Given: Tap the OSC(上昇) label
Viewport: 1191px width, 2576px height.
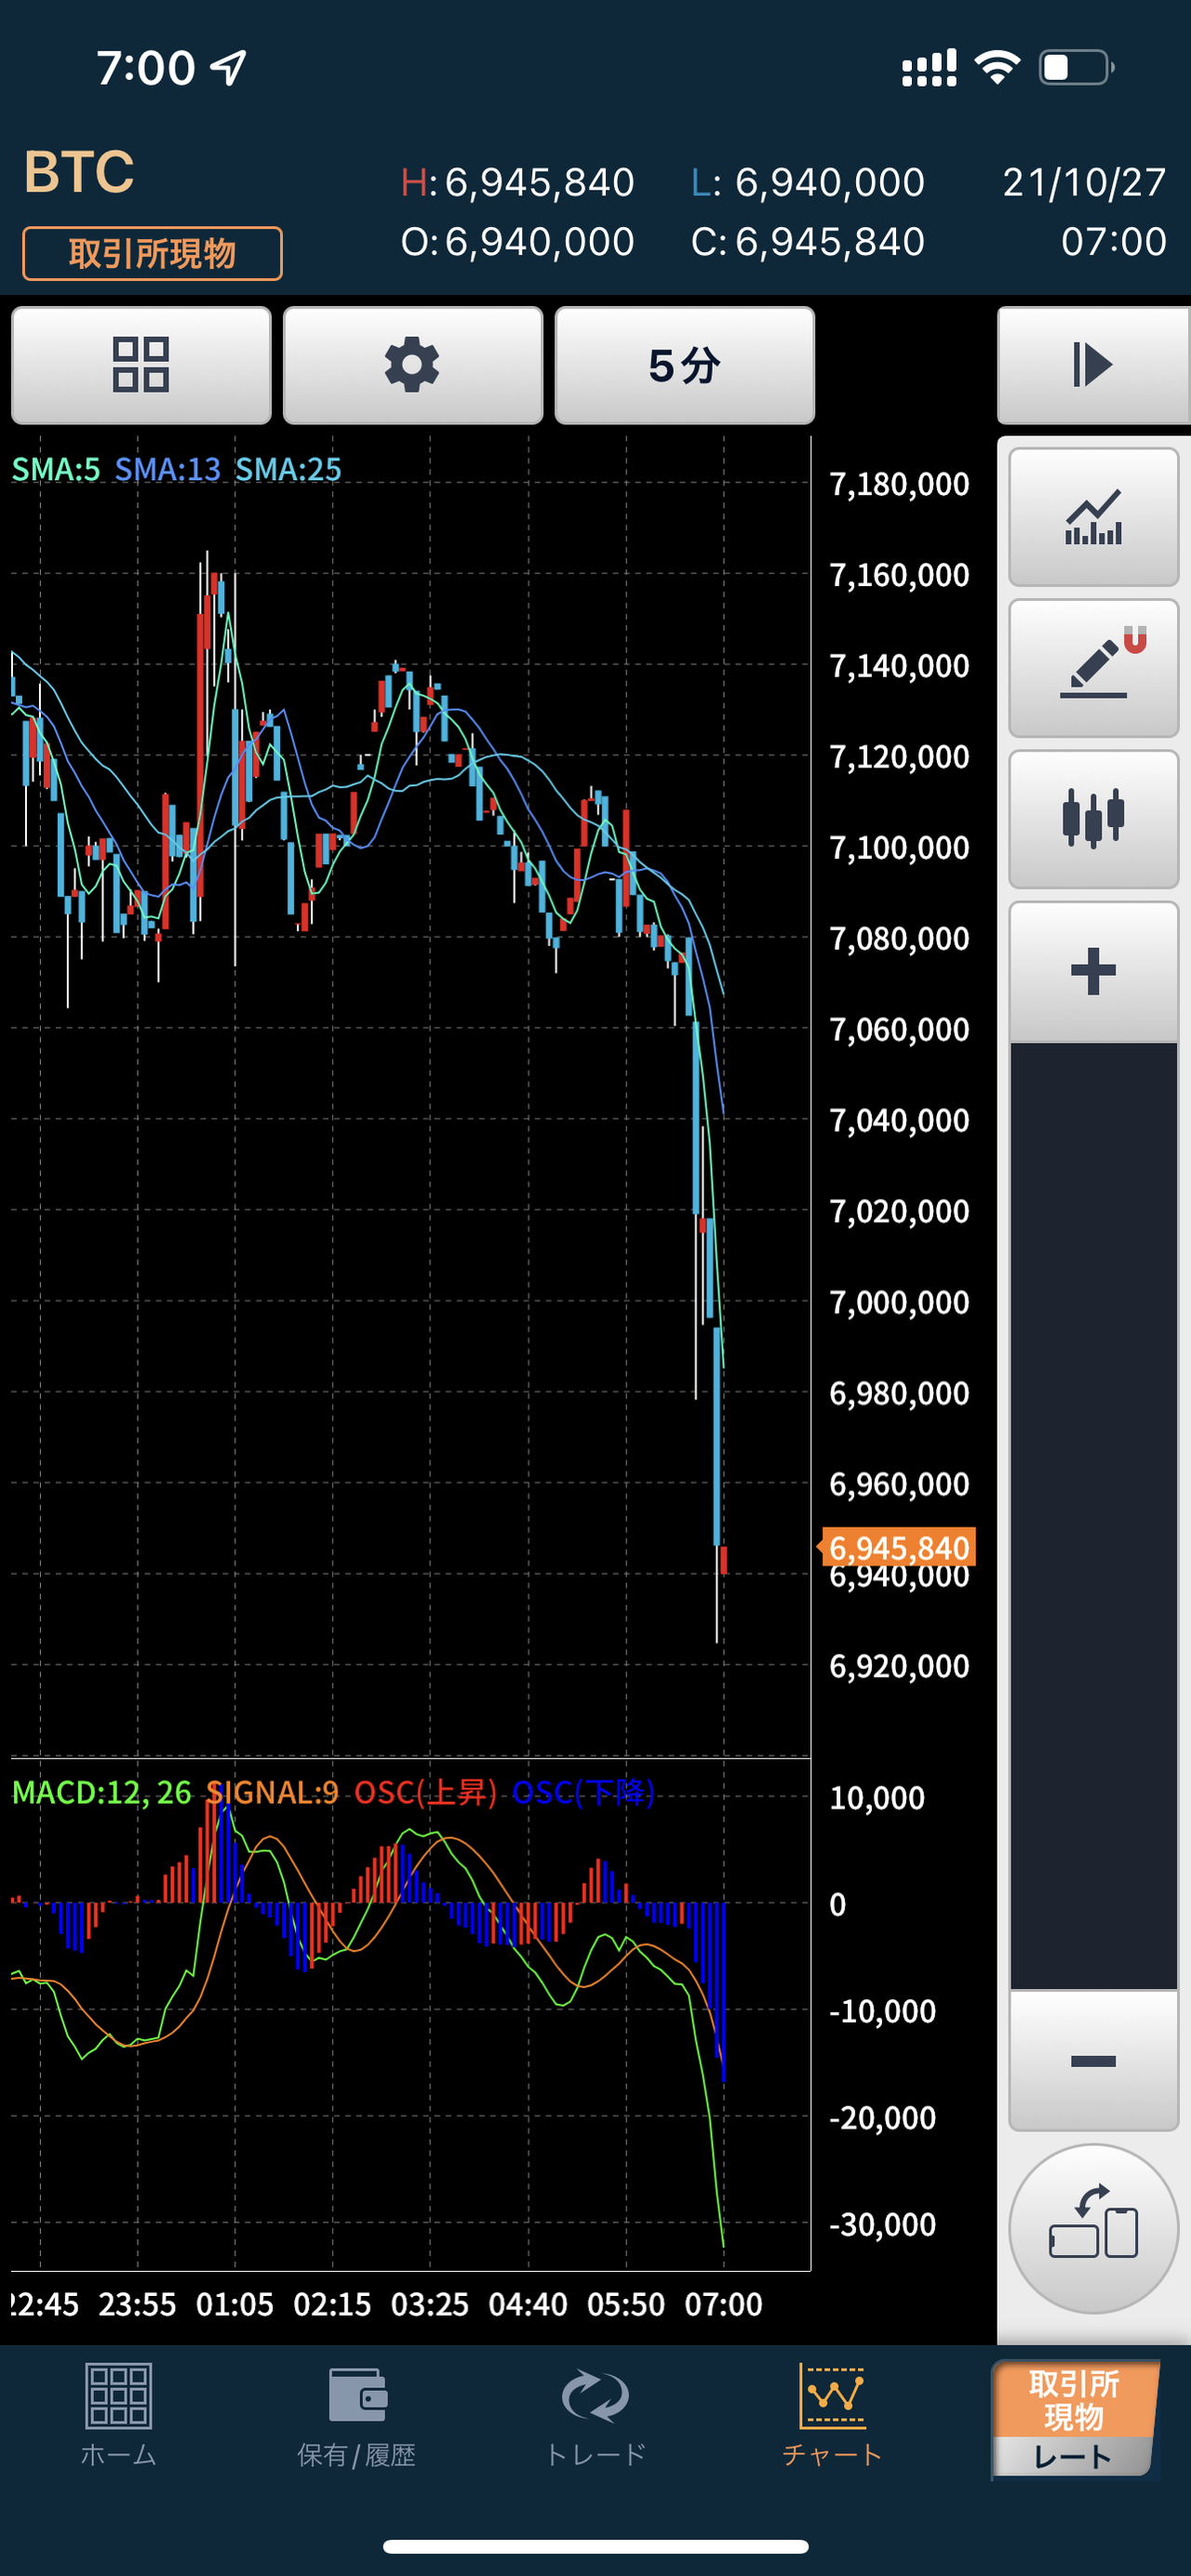Looking at the screenshot, I should [x=425, y=1792].
